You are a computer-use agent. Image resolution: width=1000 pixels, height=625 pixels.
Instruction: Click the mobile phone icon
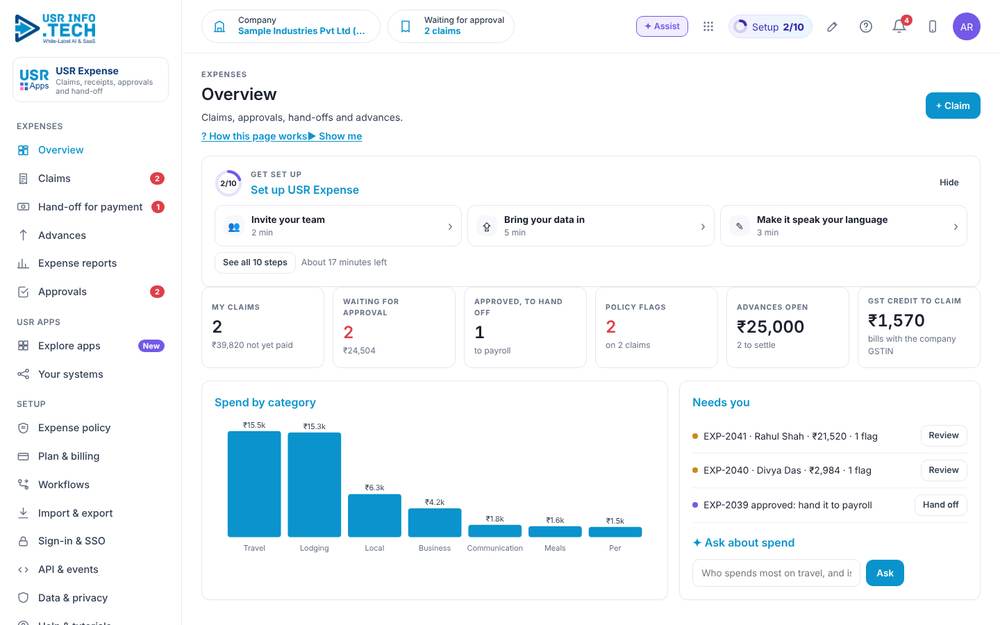coord(932,26)
